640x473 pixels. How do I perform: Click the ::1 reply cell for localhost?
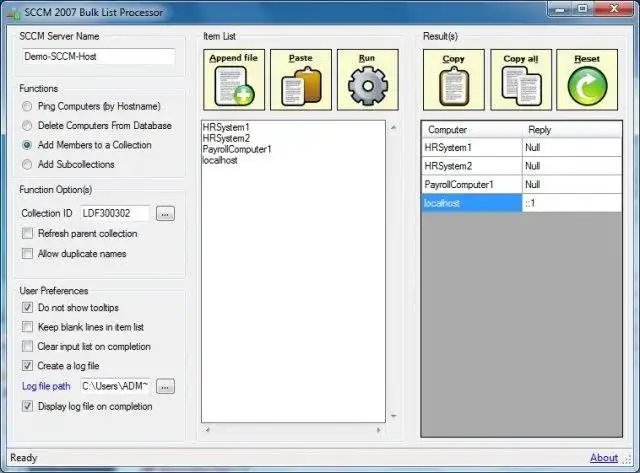pyautogui.click(x=572, y=203)
